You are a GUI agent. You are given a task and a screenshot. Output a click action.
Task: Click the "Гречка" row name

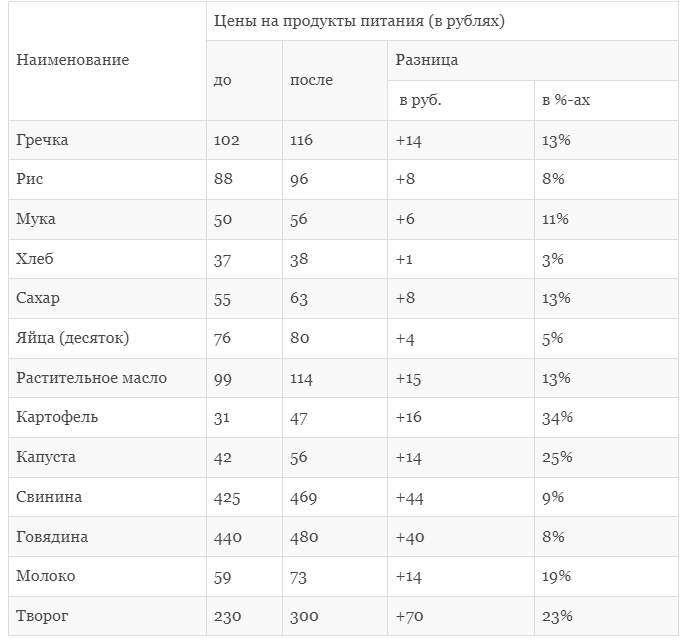pos(43,140)
